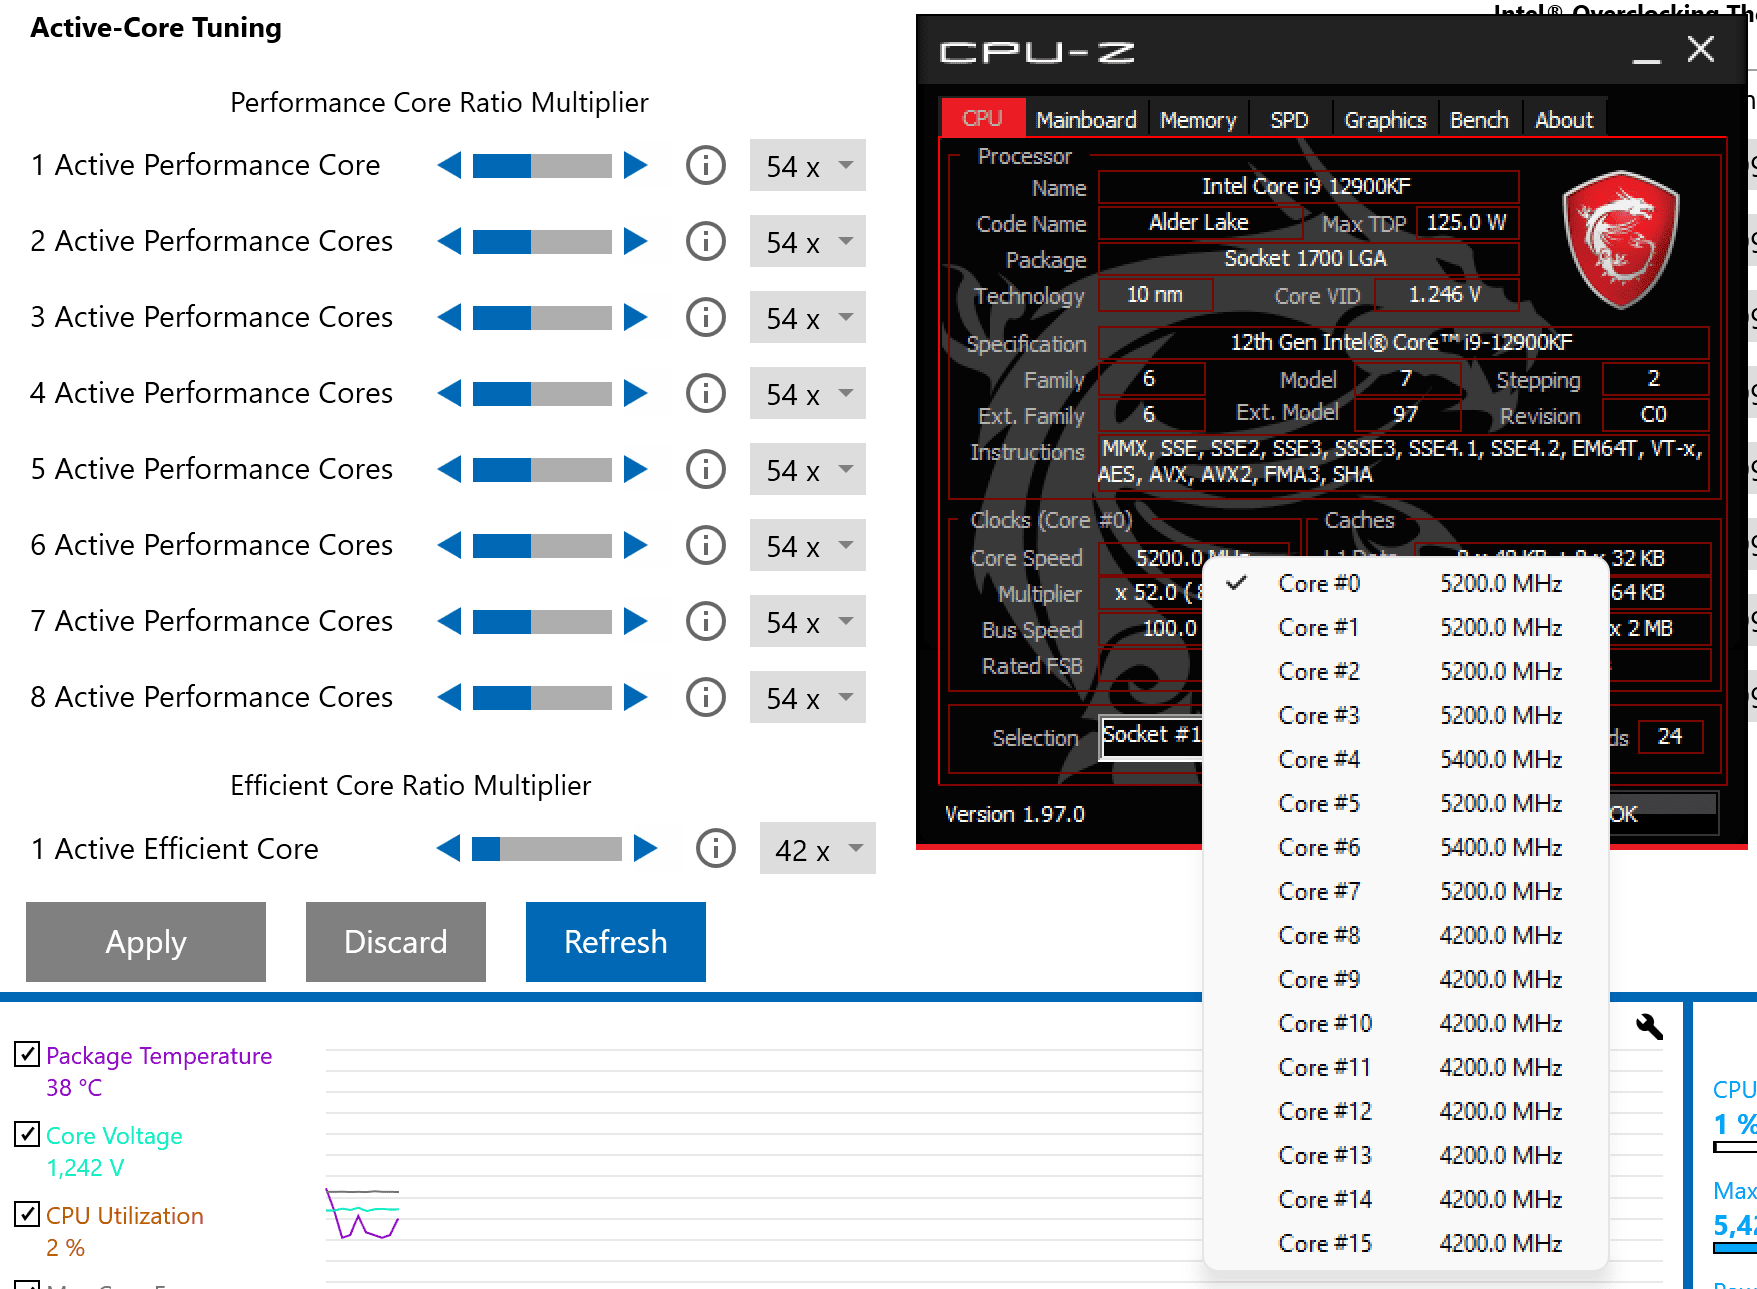Viewport: 1757px width, 1289px height.
Task: Select Core #6 at 5400.0 MHz
Action: [1406, 847]
